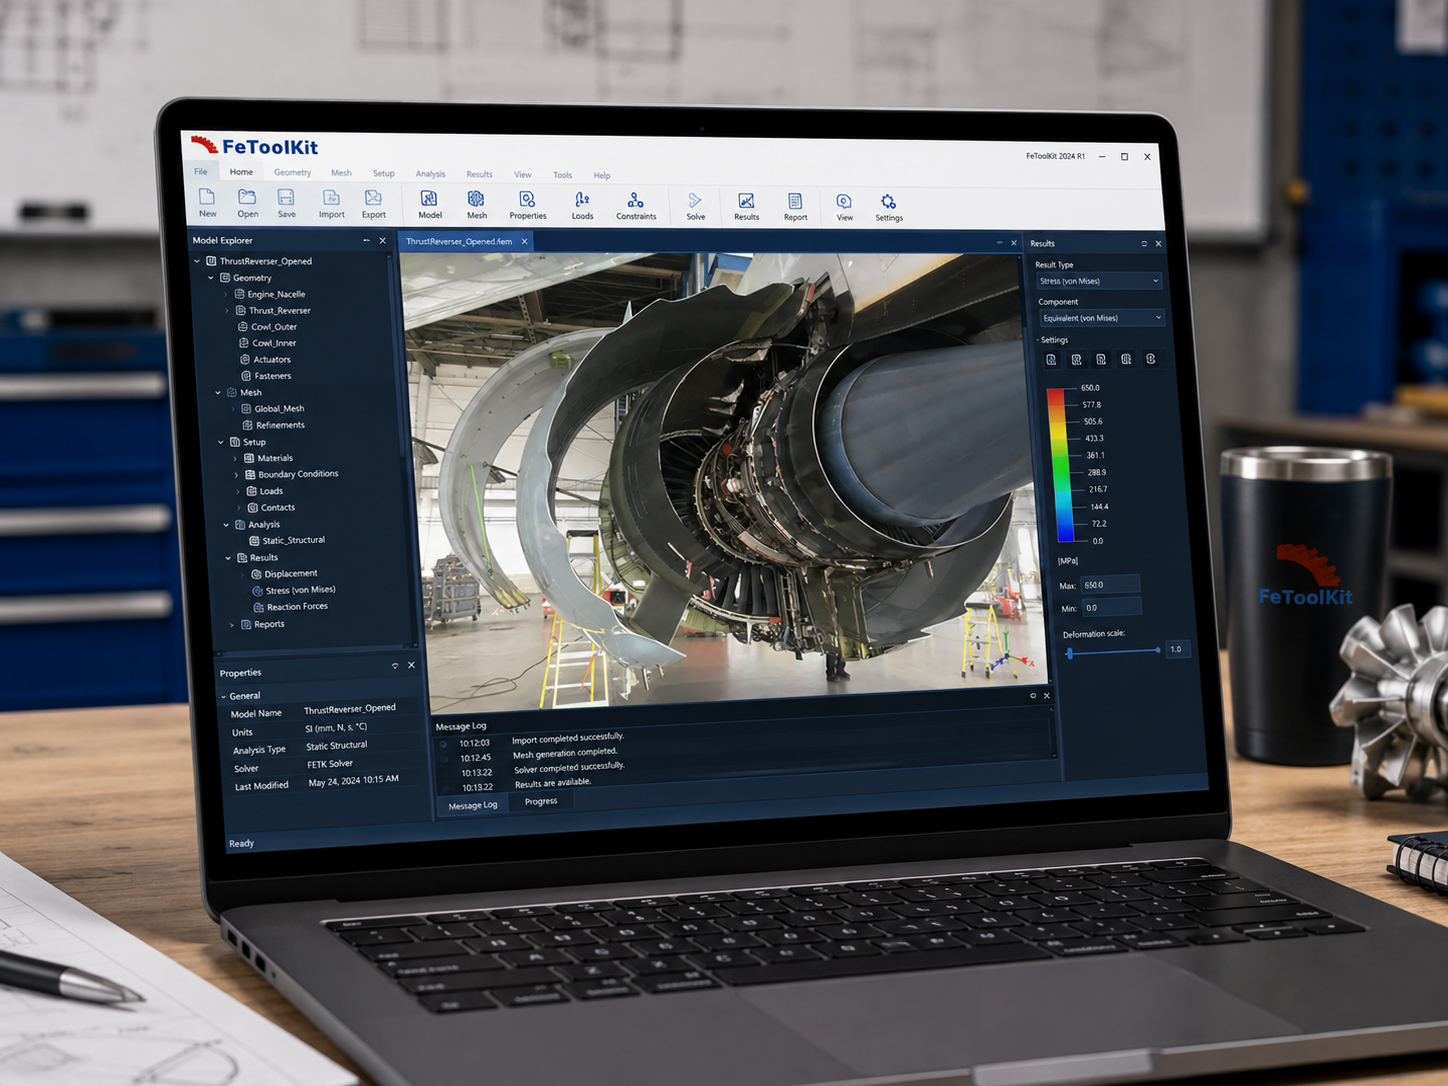Viewport: 1448px width, 1086px height.
Task: Collapse Model Explorer with minimize dash
Action: point(366,240)
